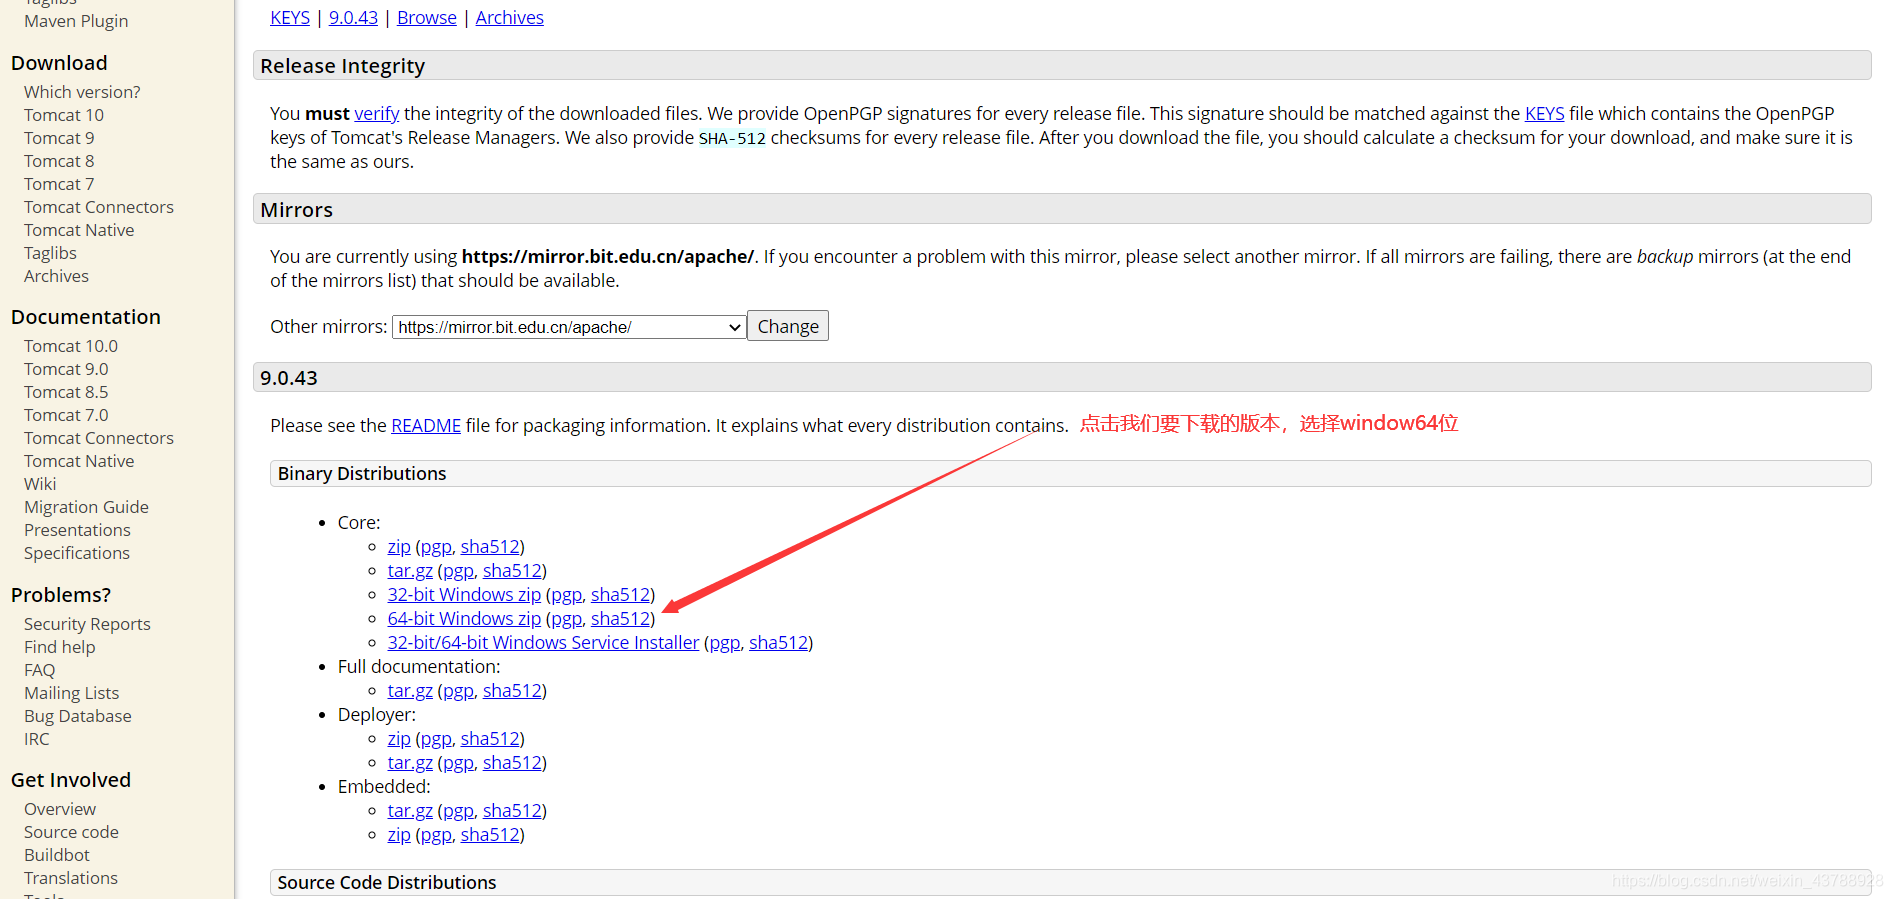Image resolution: width=1893 pixels, height=899 pixels.
Task: Open sha512 checksum for Windows Service Installer
Action: (x=778, y=643)
